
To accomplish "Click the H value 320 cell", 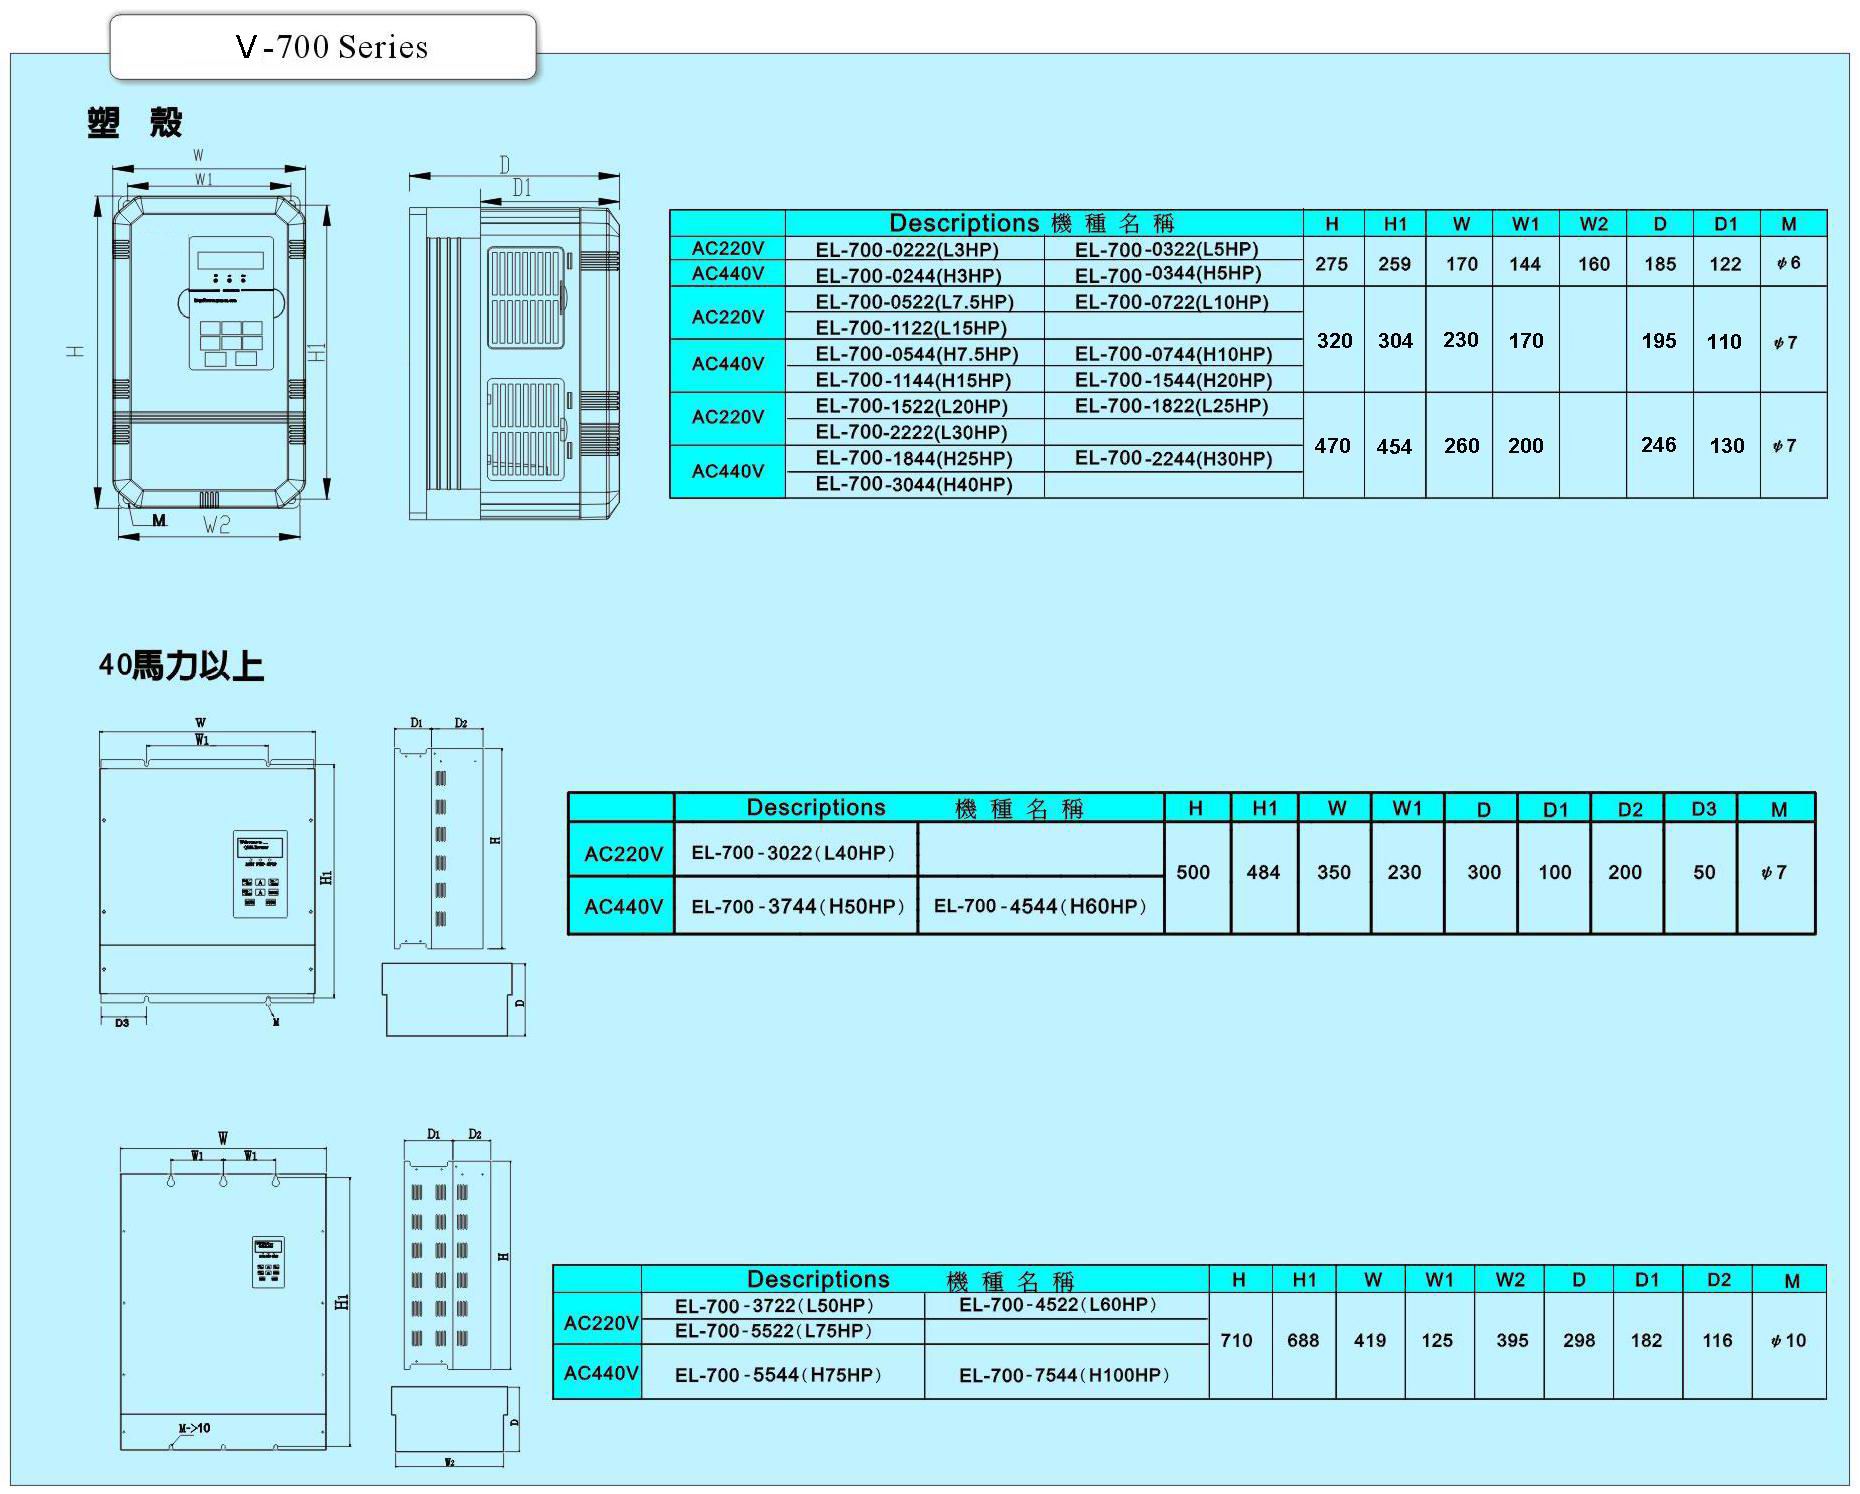I will (x=1334, y=341).
